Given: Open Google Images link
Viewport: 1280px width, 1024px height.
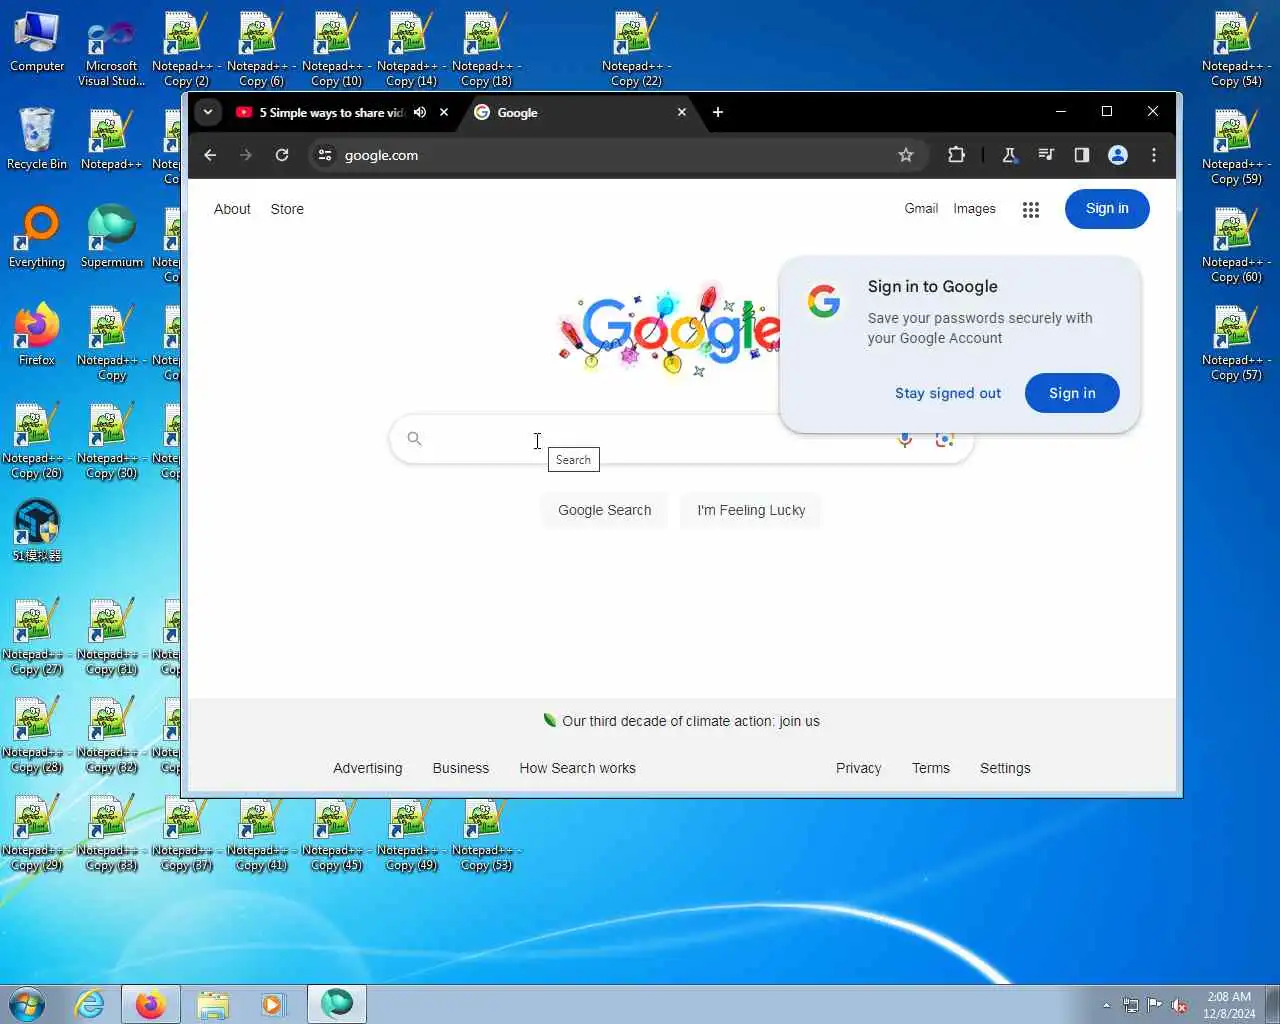Looking at the screenshot, I should (x=974, y=208).
